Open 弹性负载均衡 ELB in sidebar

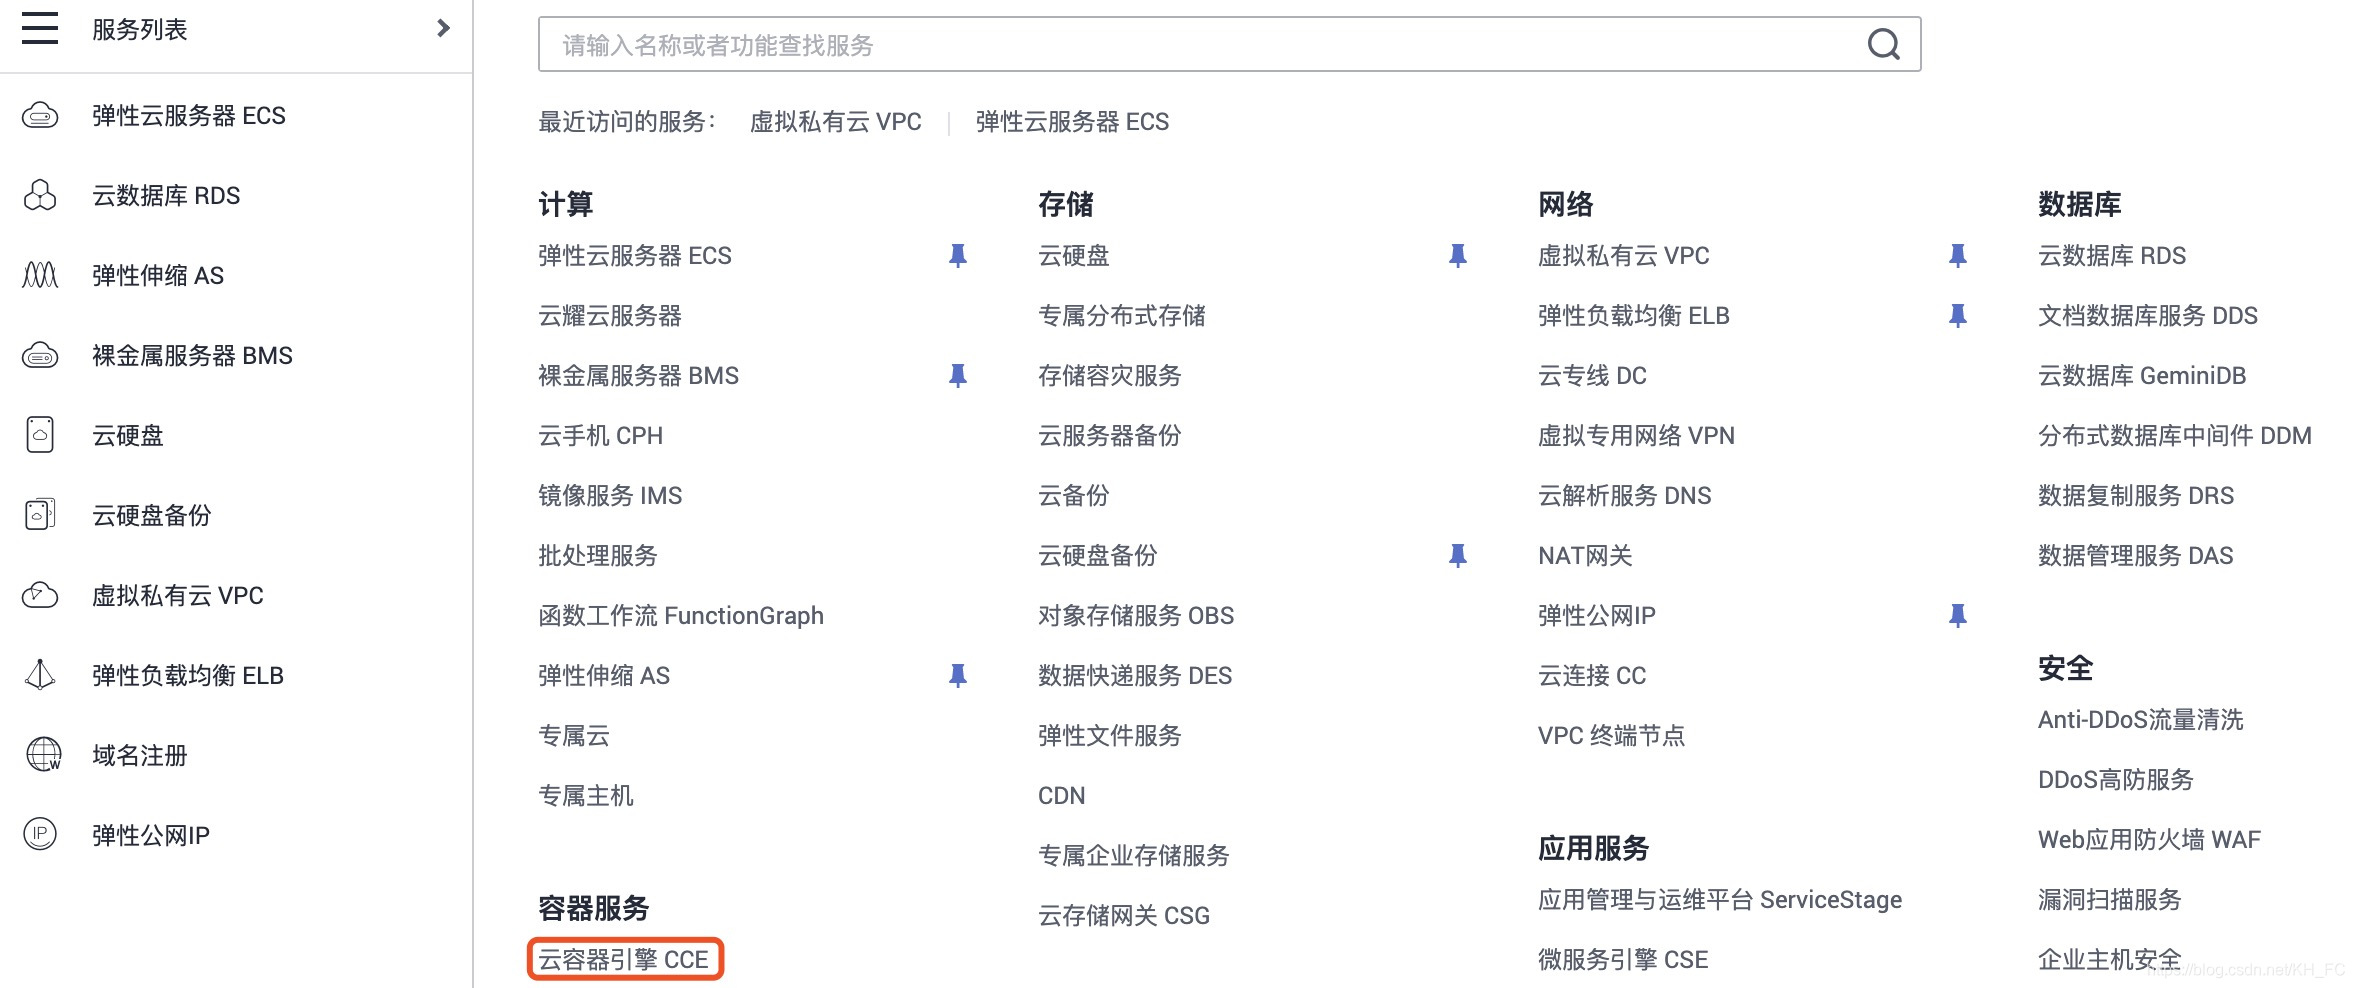click(188, 676)
